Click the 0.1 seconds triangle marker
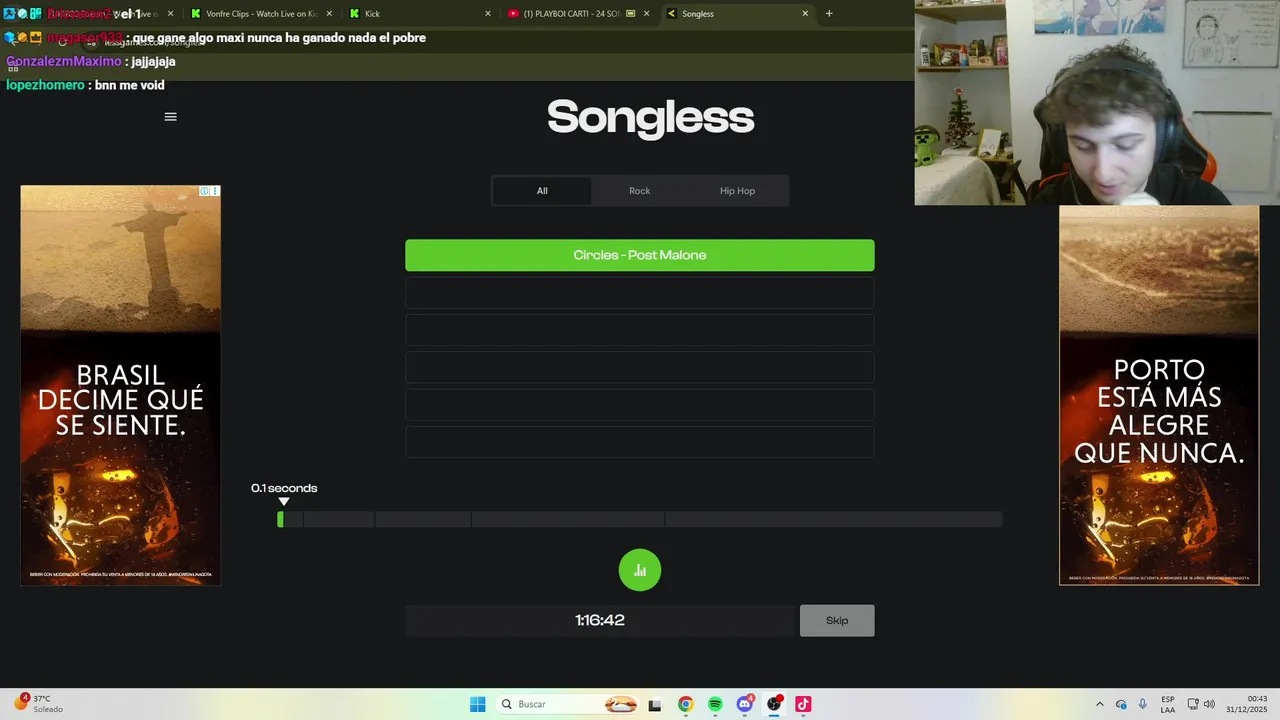 [284, 502]
